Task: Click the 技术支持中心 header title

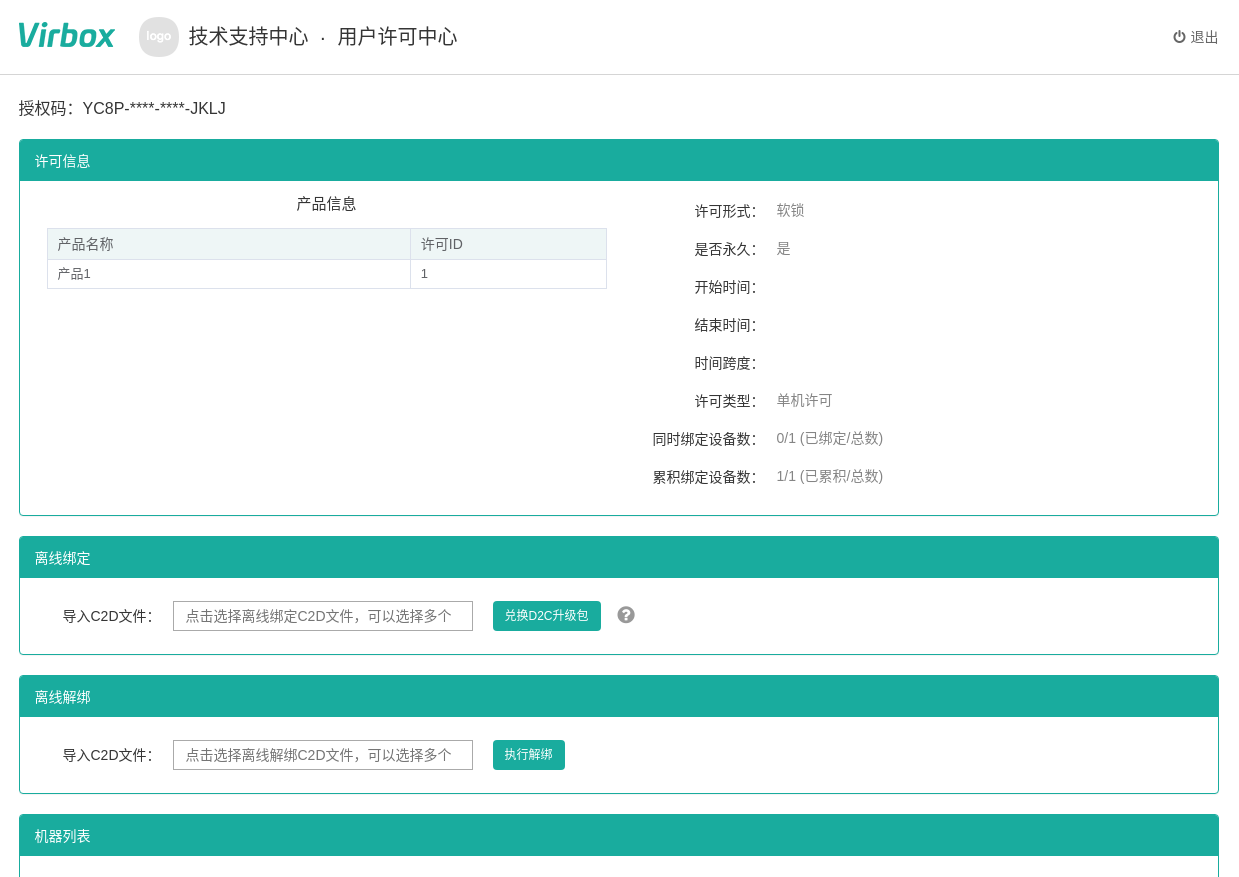Action: (x=249, y=37)
